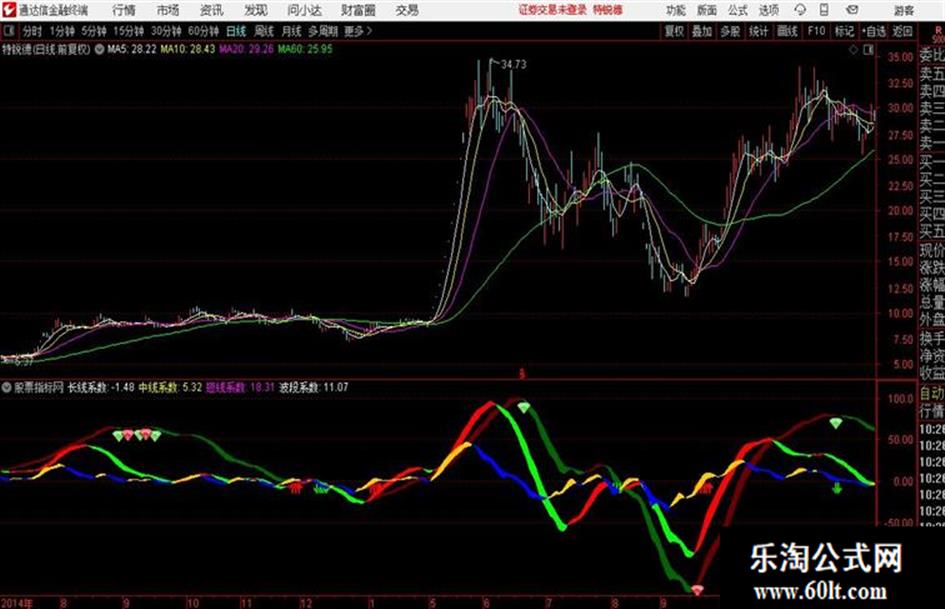Expand the 更多 periods chevron
This screenshot has width=945, height=609.
tap(358, 31)
